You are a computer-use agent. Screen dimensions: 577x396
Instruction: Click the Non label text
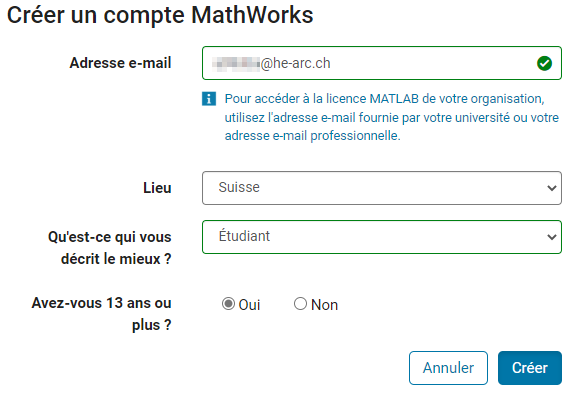pyautogui.click(x=324, y=305)
